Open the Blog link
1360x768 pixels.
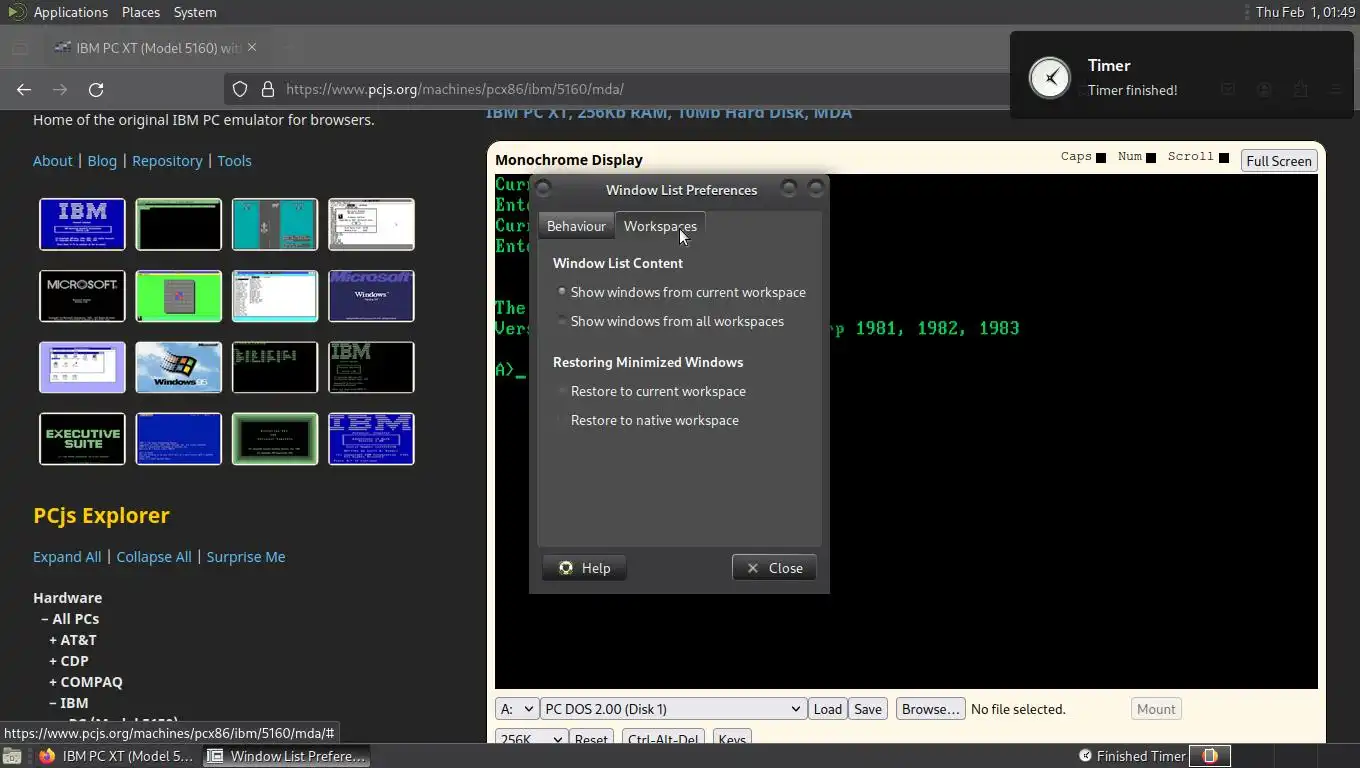point(102,161)
